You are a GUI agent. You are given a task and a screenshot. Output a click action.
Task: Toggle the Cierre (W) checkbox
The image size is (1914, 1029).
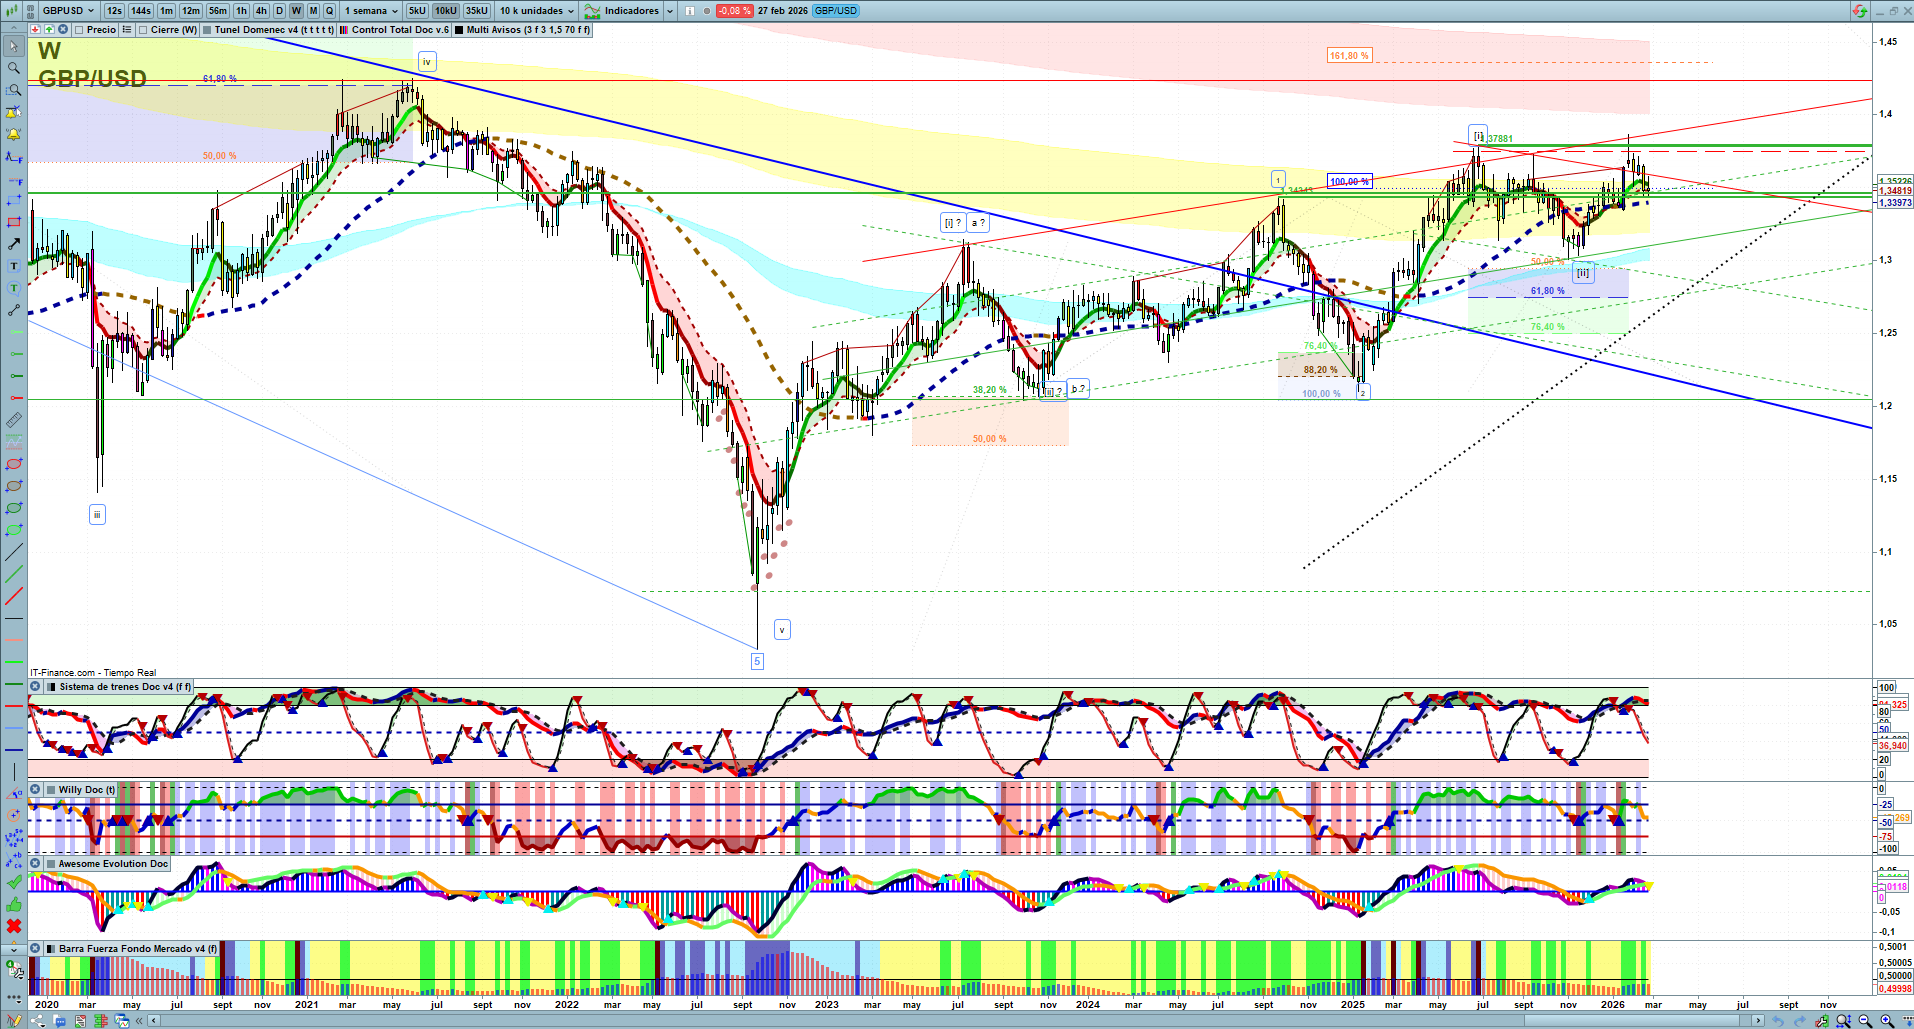pyautogui.click(x=143, y=30)
